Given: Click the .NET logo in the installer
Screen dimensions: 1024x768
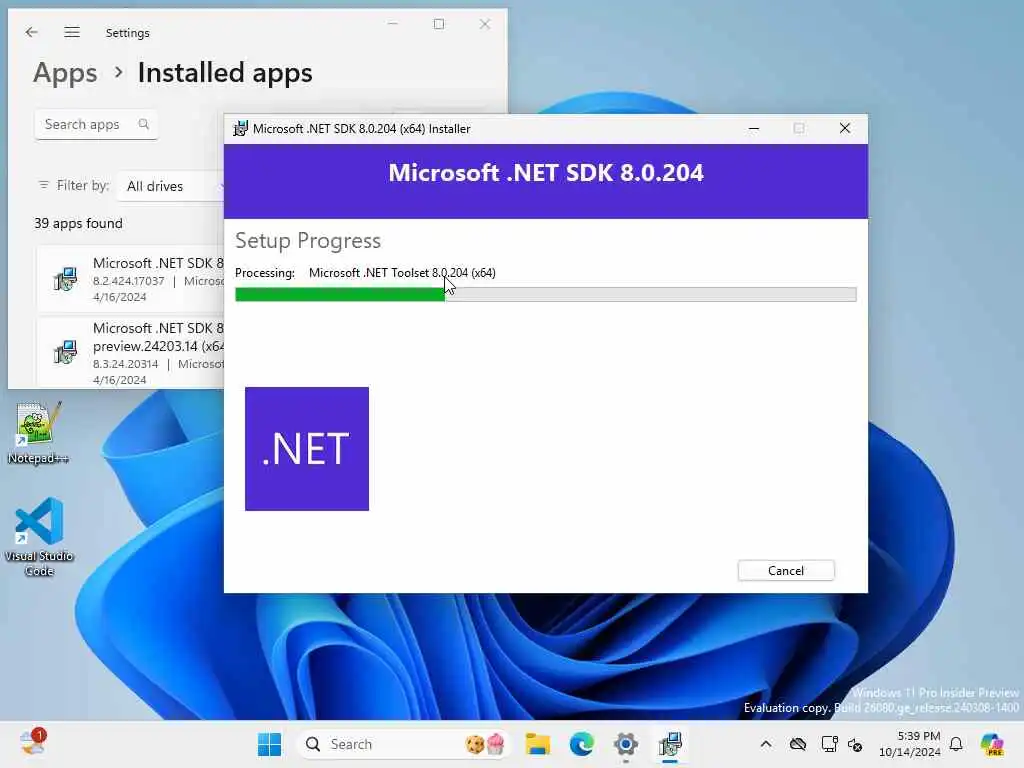Looking at the screenshot, I should pyautogui.click(x=307, y=449).
